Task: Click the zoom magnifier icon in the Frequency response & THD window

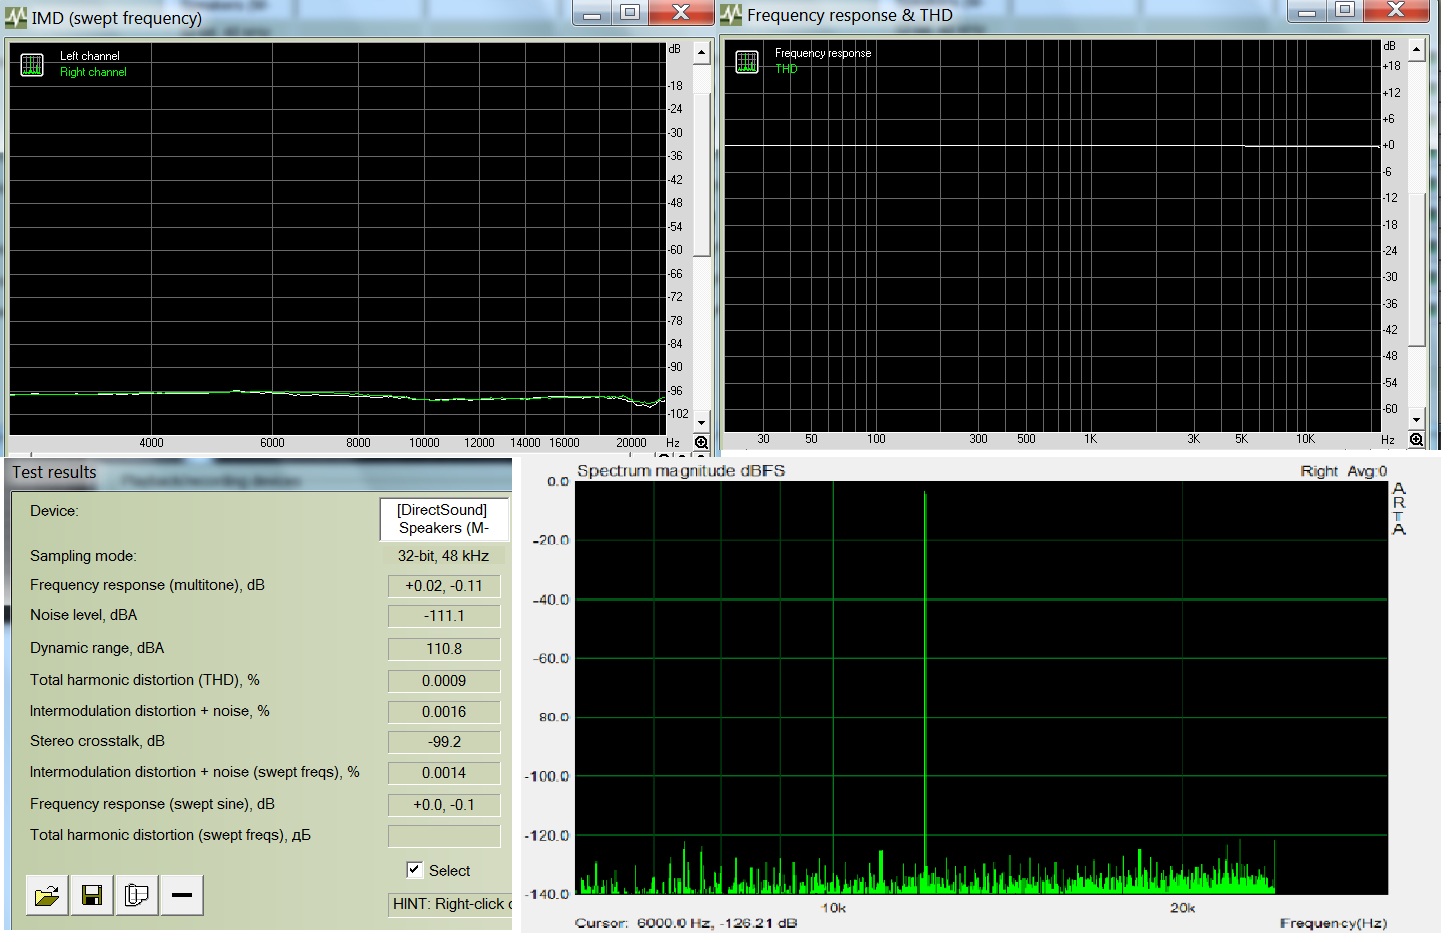Action: (x=1416, y=440)
